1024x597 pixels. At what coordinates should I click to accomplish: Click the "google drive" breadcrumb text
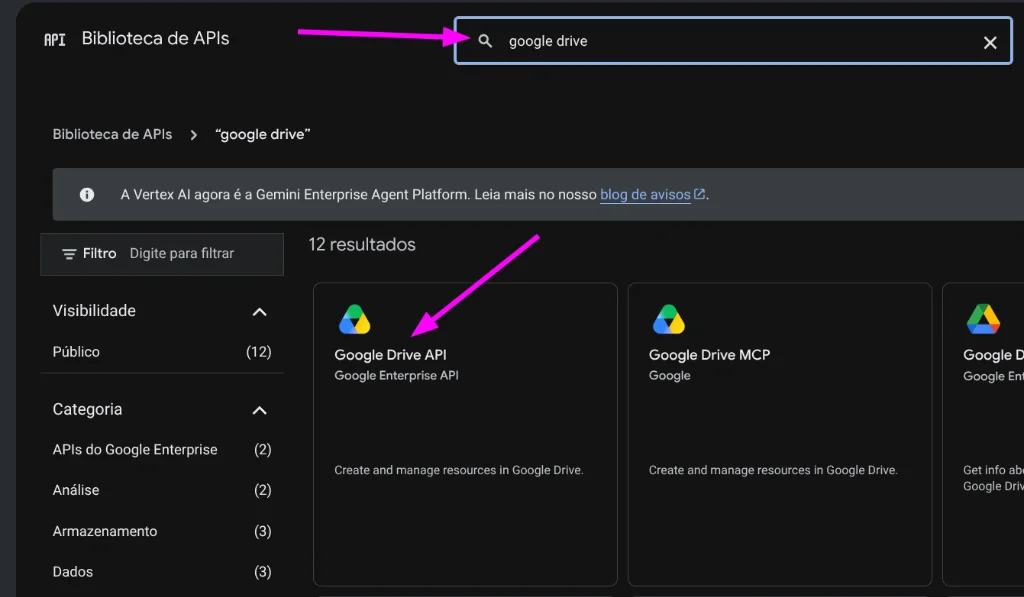point(263,135)
